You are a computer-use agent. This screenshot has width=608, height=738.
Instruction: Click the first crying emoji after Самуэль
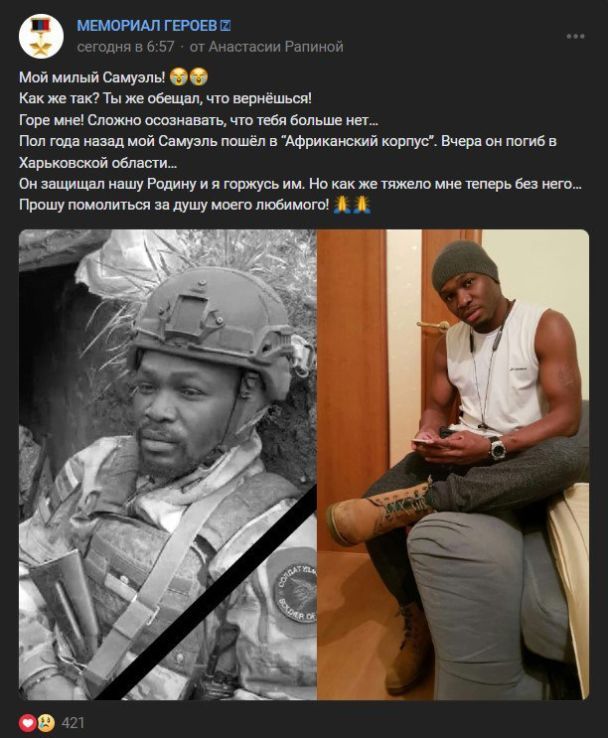(x=178, y=77)
